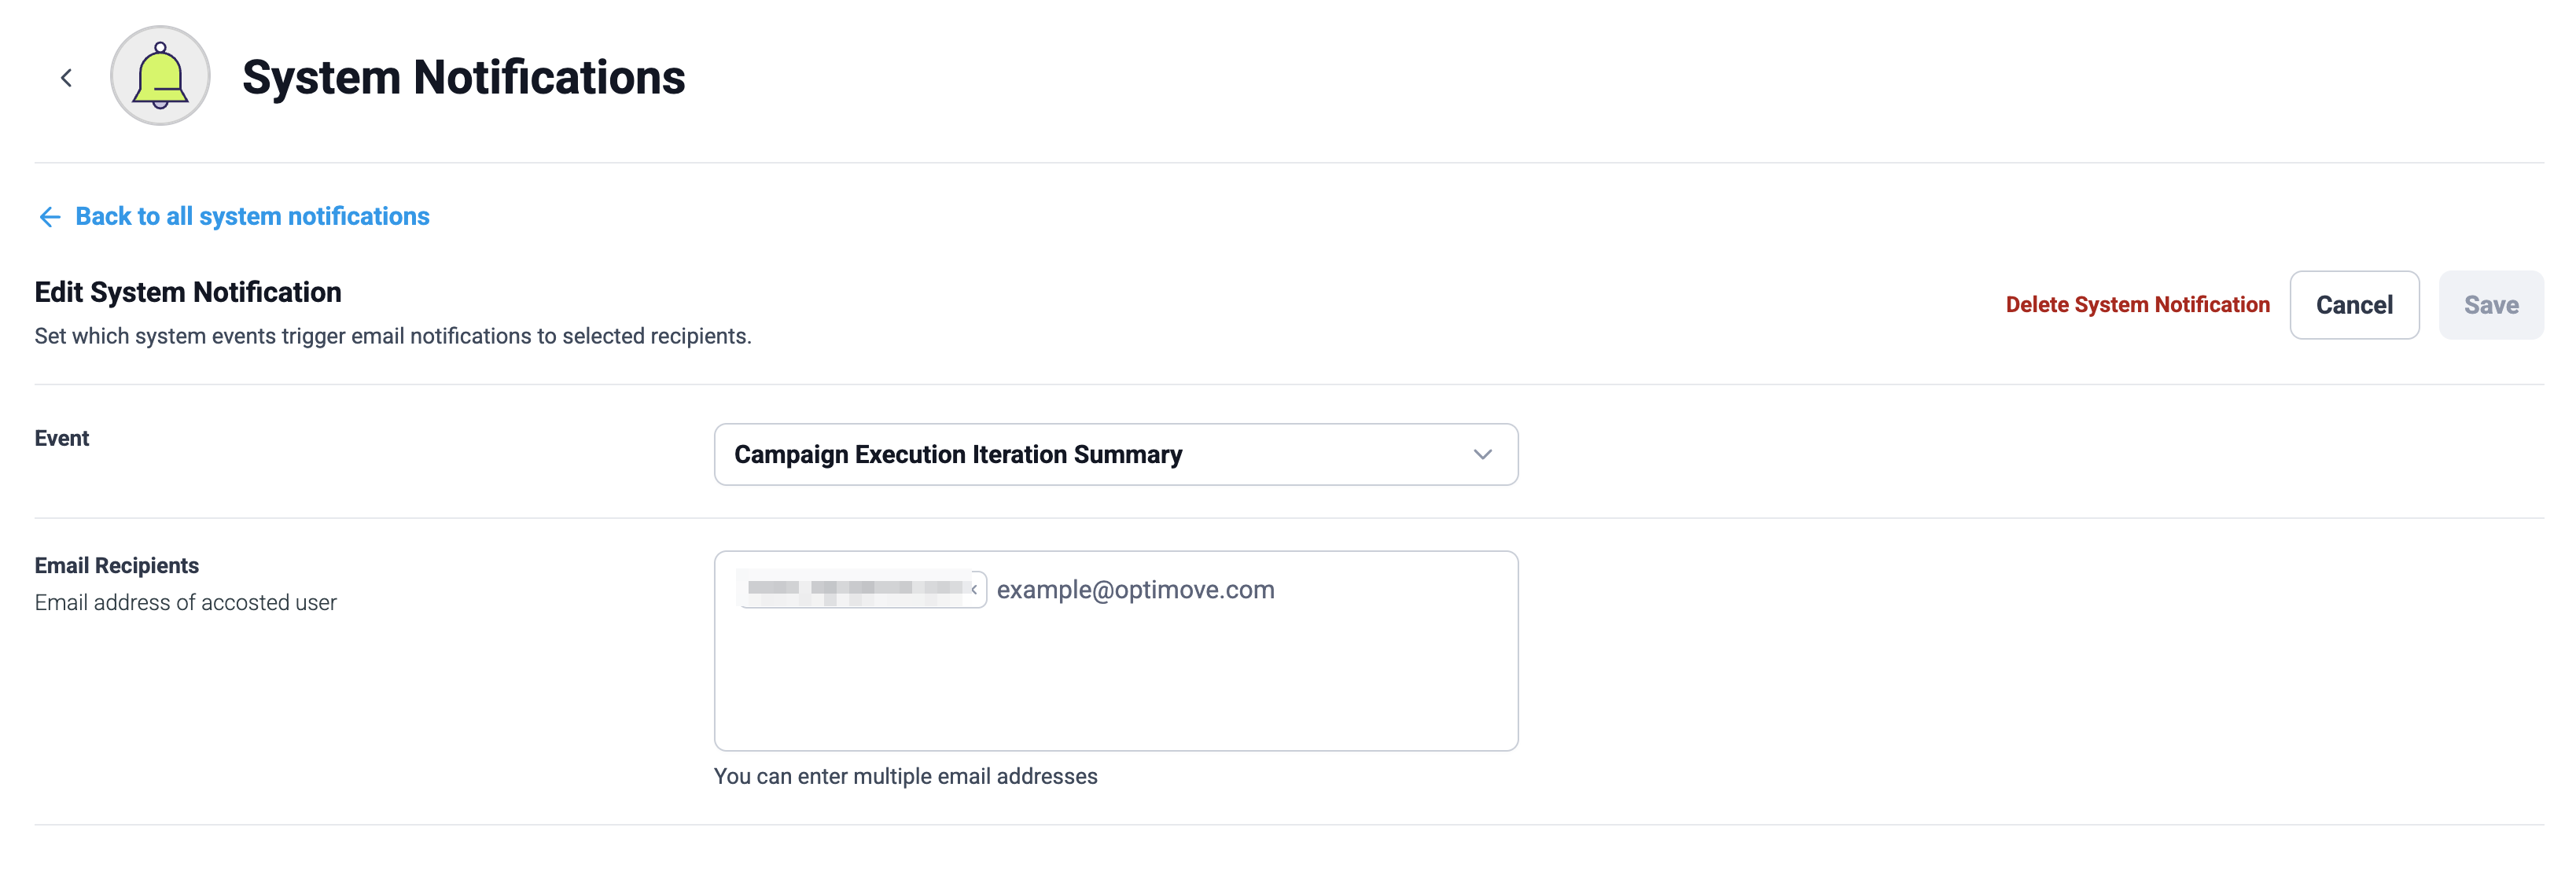Save the system notification
The width and height of the screenshot is (2576, 879).
click(2491, 305)
